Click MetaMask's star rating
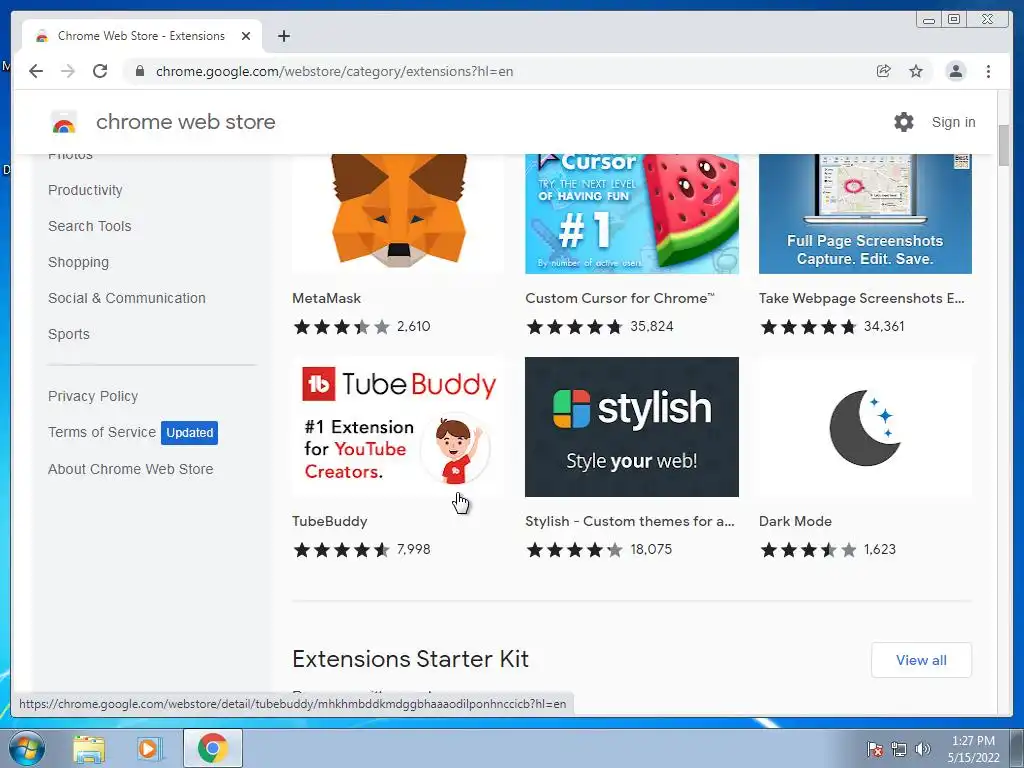The width and height of the screenshot is (1024, 768). (342, 327)
